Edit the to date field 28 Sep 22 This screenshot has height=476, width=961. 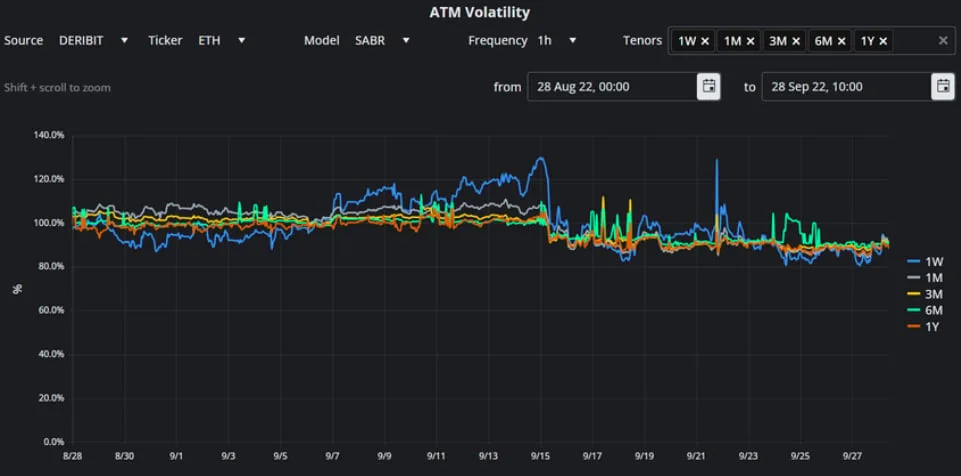point(846,86)
